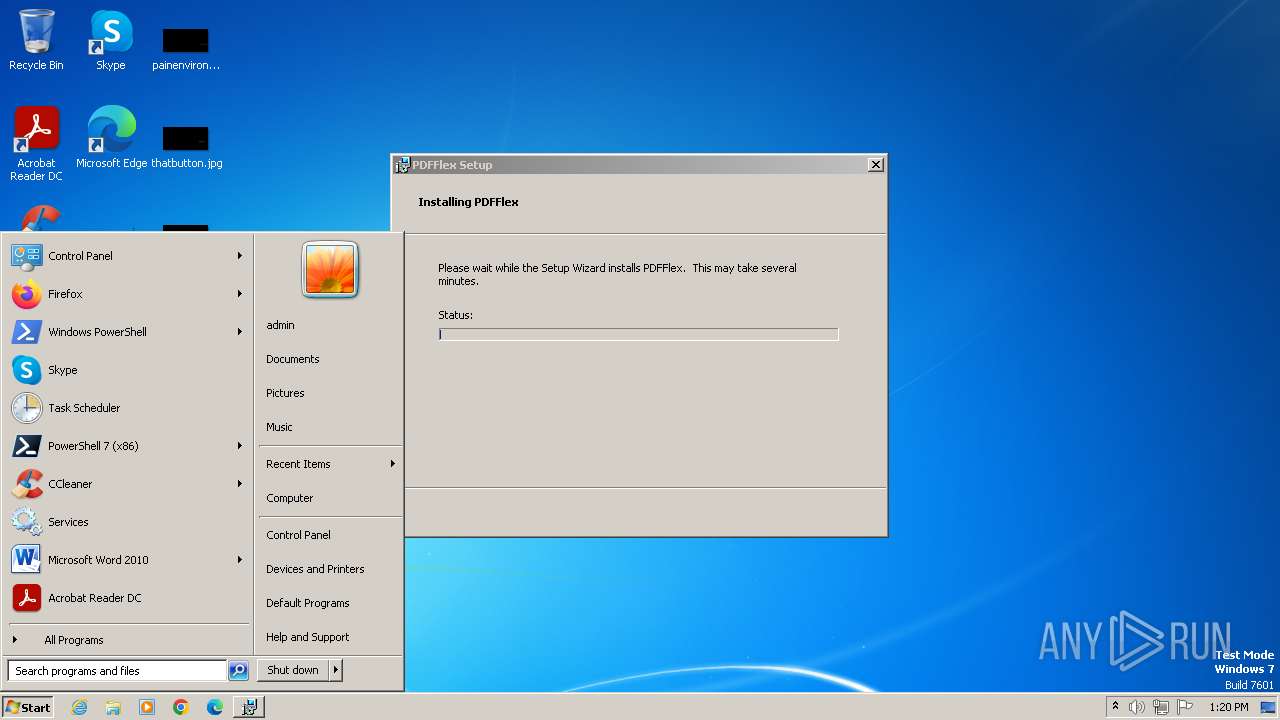The height and width of the screenshot is (720, 1280).
Task: Launch CCleaner from the Start menu
Action: 128,484
